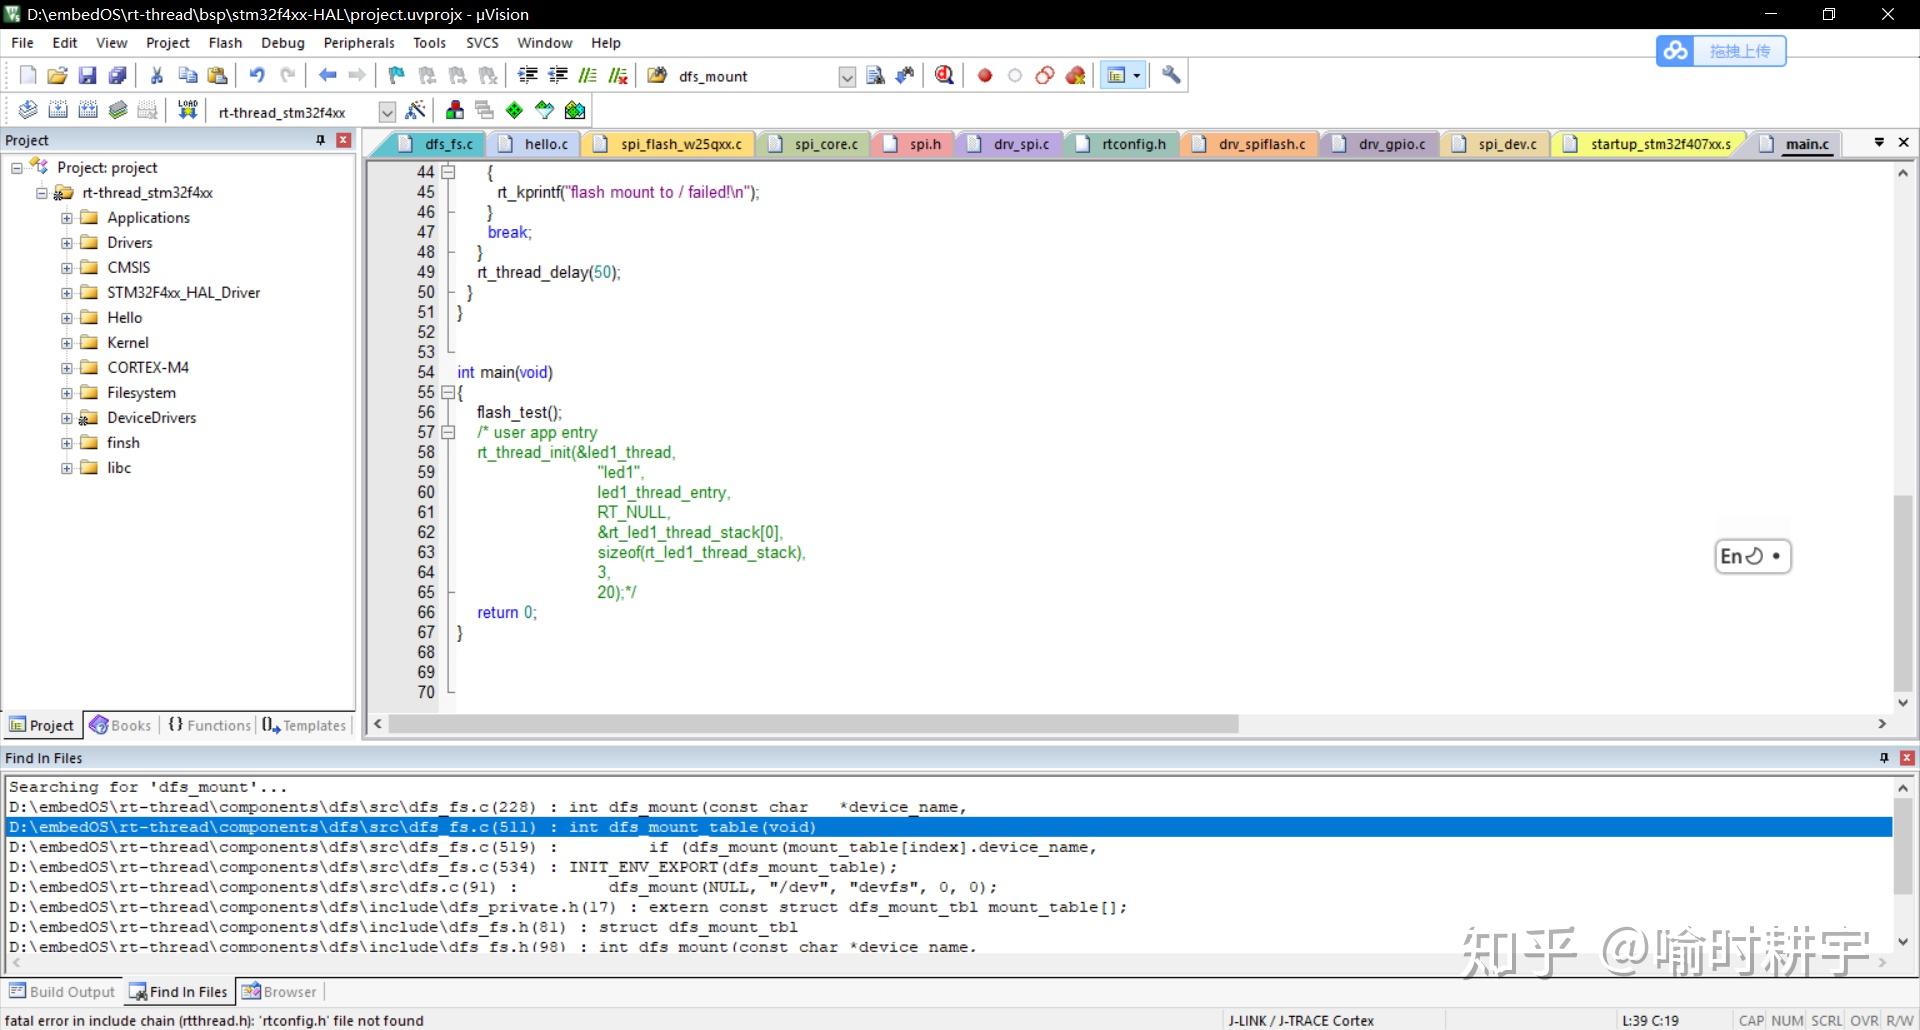Viewport: 1920px width, 1030px height.
Task: Select result line dfs.c(91)
Action: coord(949,887)
